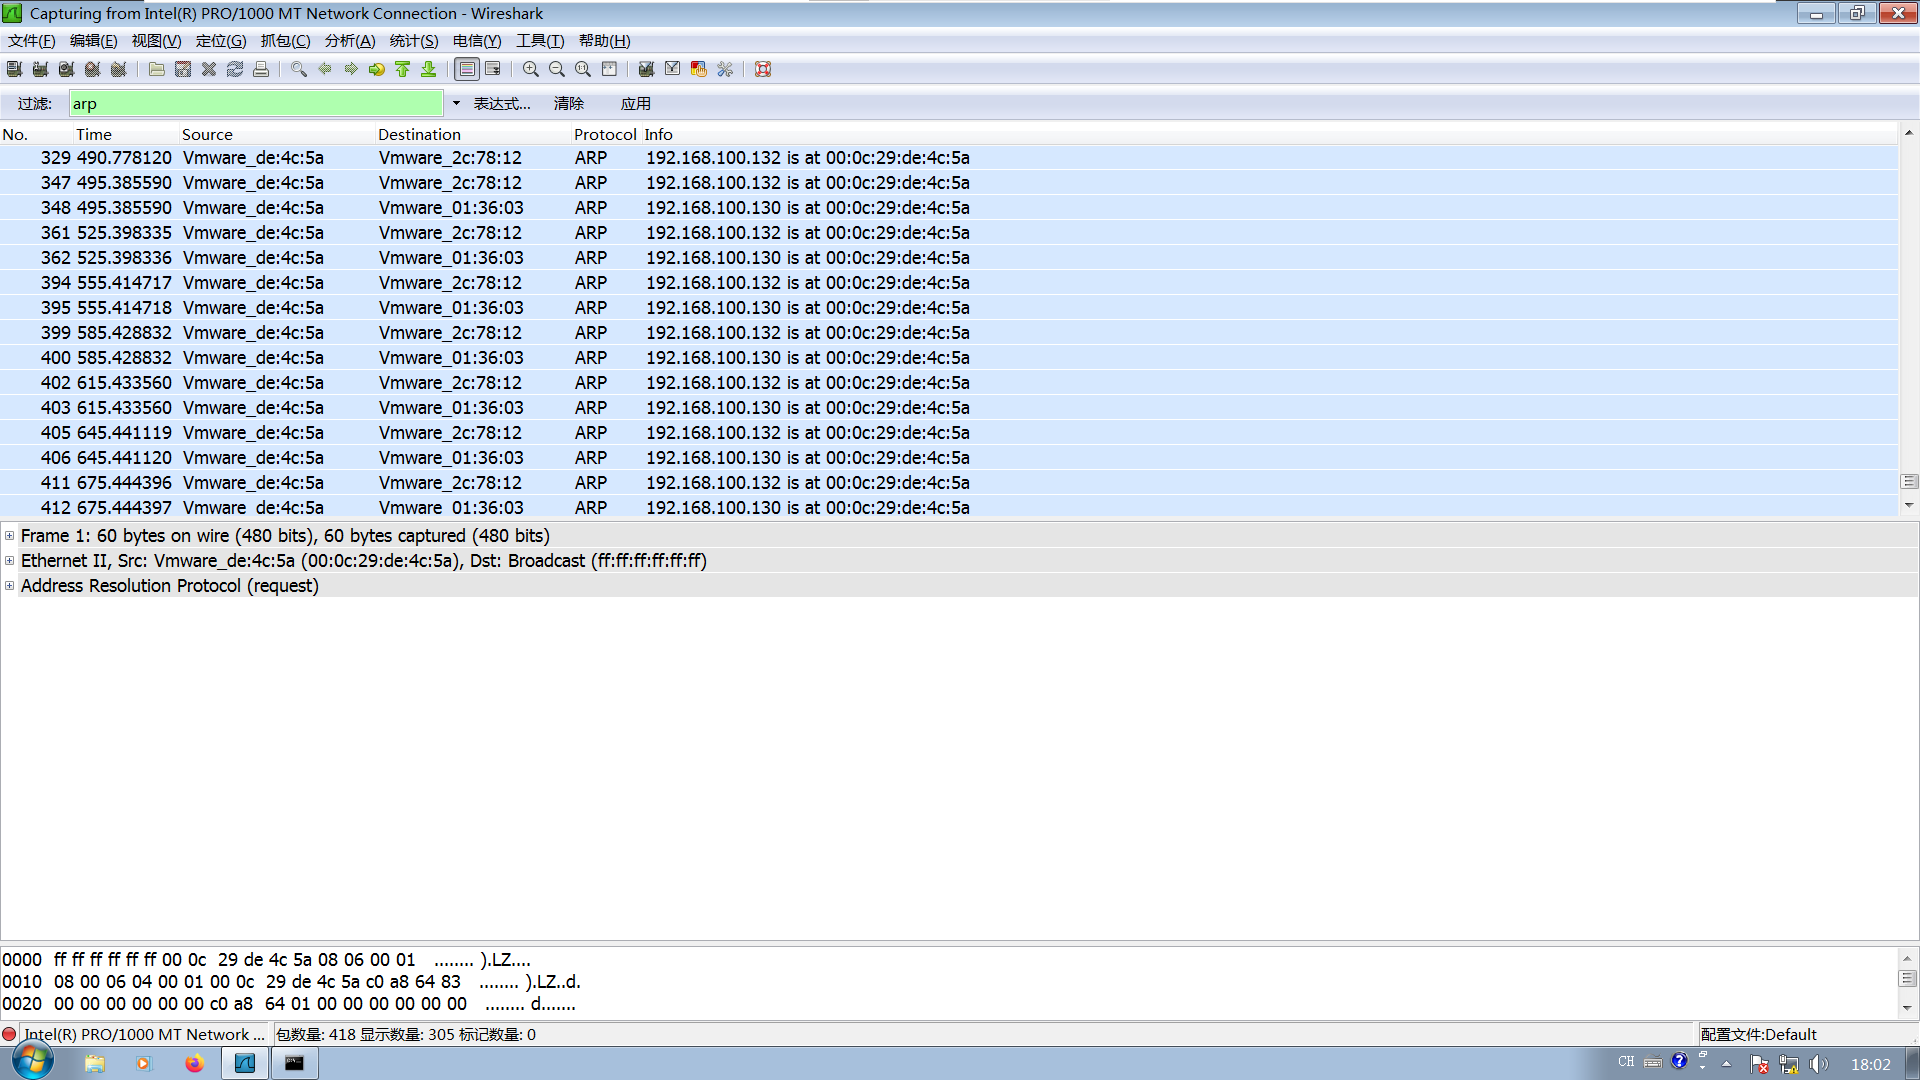Click the 表达式... button
The height and width of the screenshot is (1080, 1920).
point(501,104)
